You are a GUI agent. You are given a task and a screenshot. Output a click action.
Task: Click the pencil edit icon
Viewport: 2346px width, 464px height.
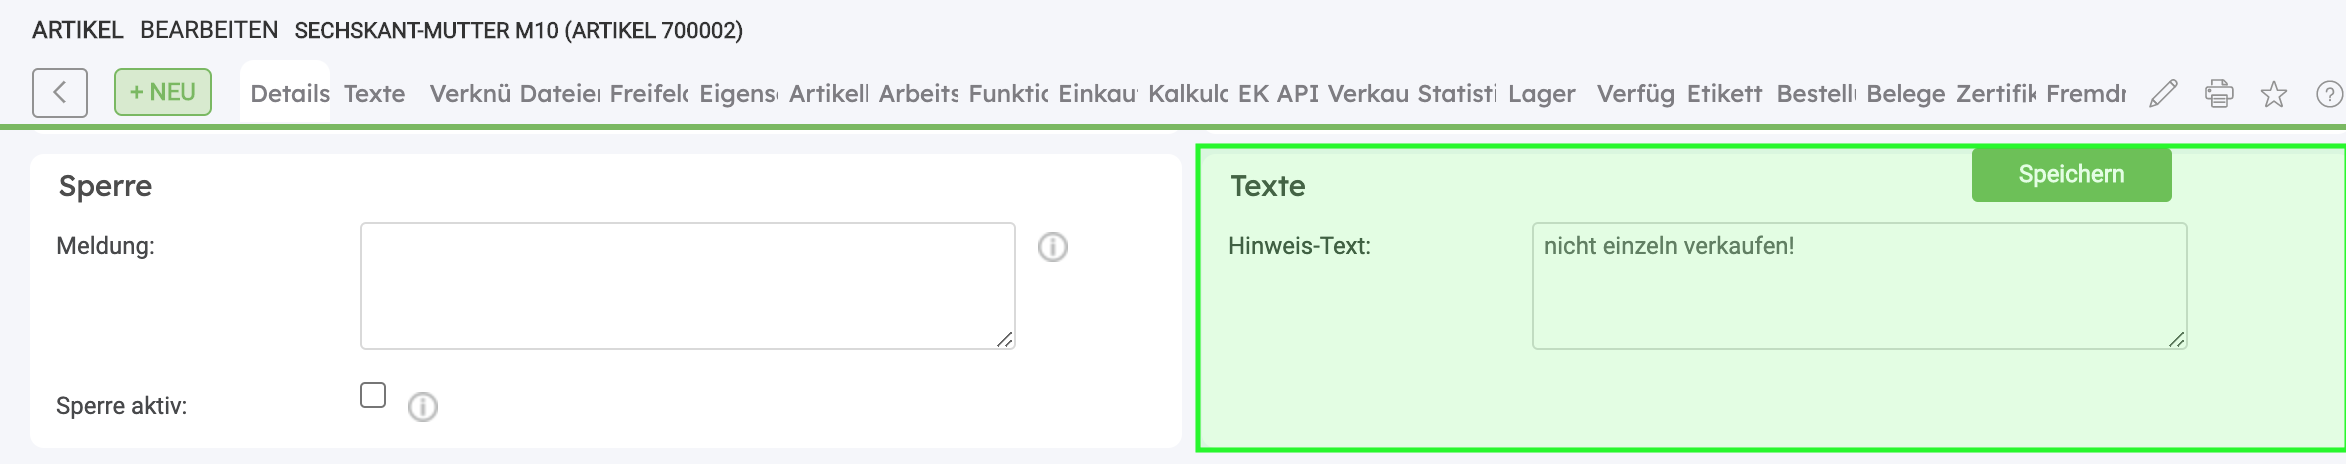click(x=2163, y=94)
